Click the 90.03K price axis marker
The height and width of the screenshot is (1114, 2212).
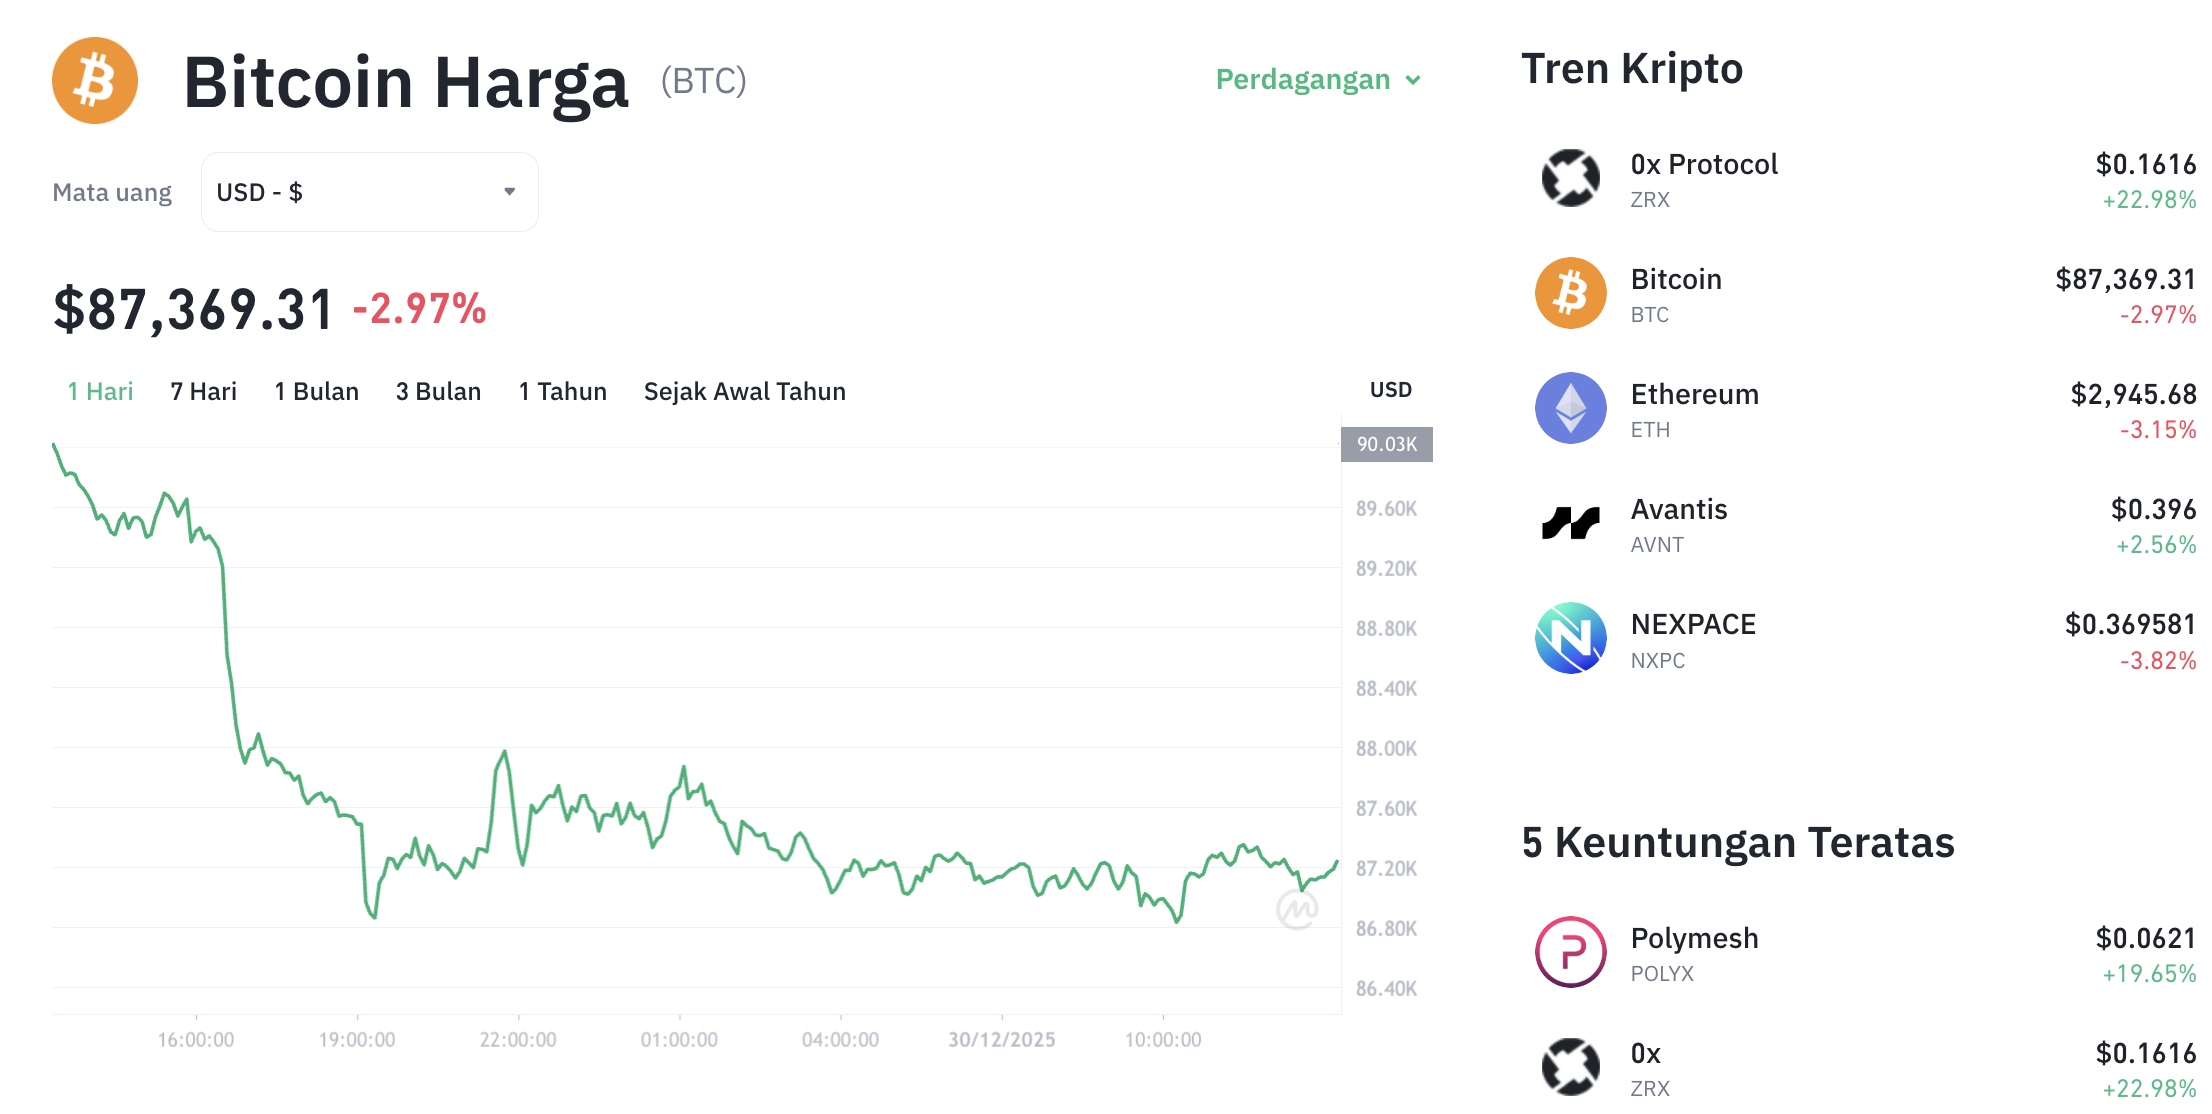1385,445
